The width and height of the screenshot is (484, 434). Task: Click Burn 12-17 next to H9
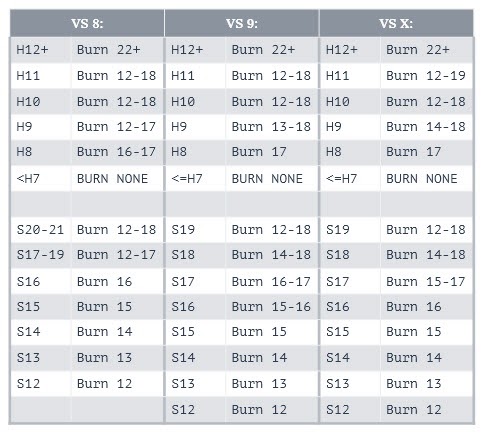tap(117, 127)
